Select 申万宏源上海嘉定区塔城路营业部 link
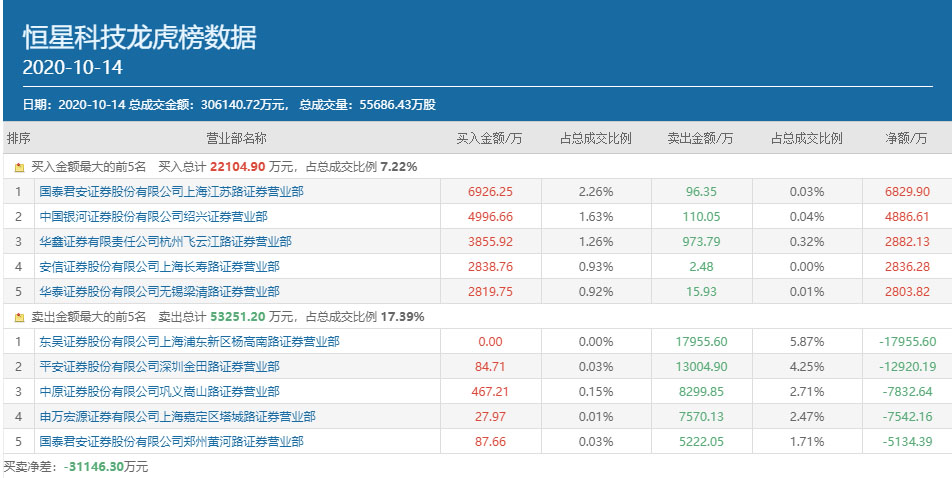The image size is (952, 478). pos(177,416)
